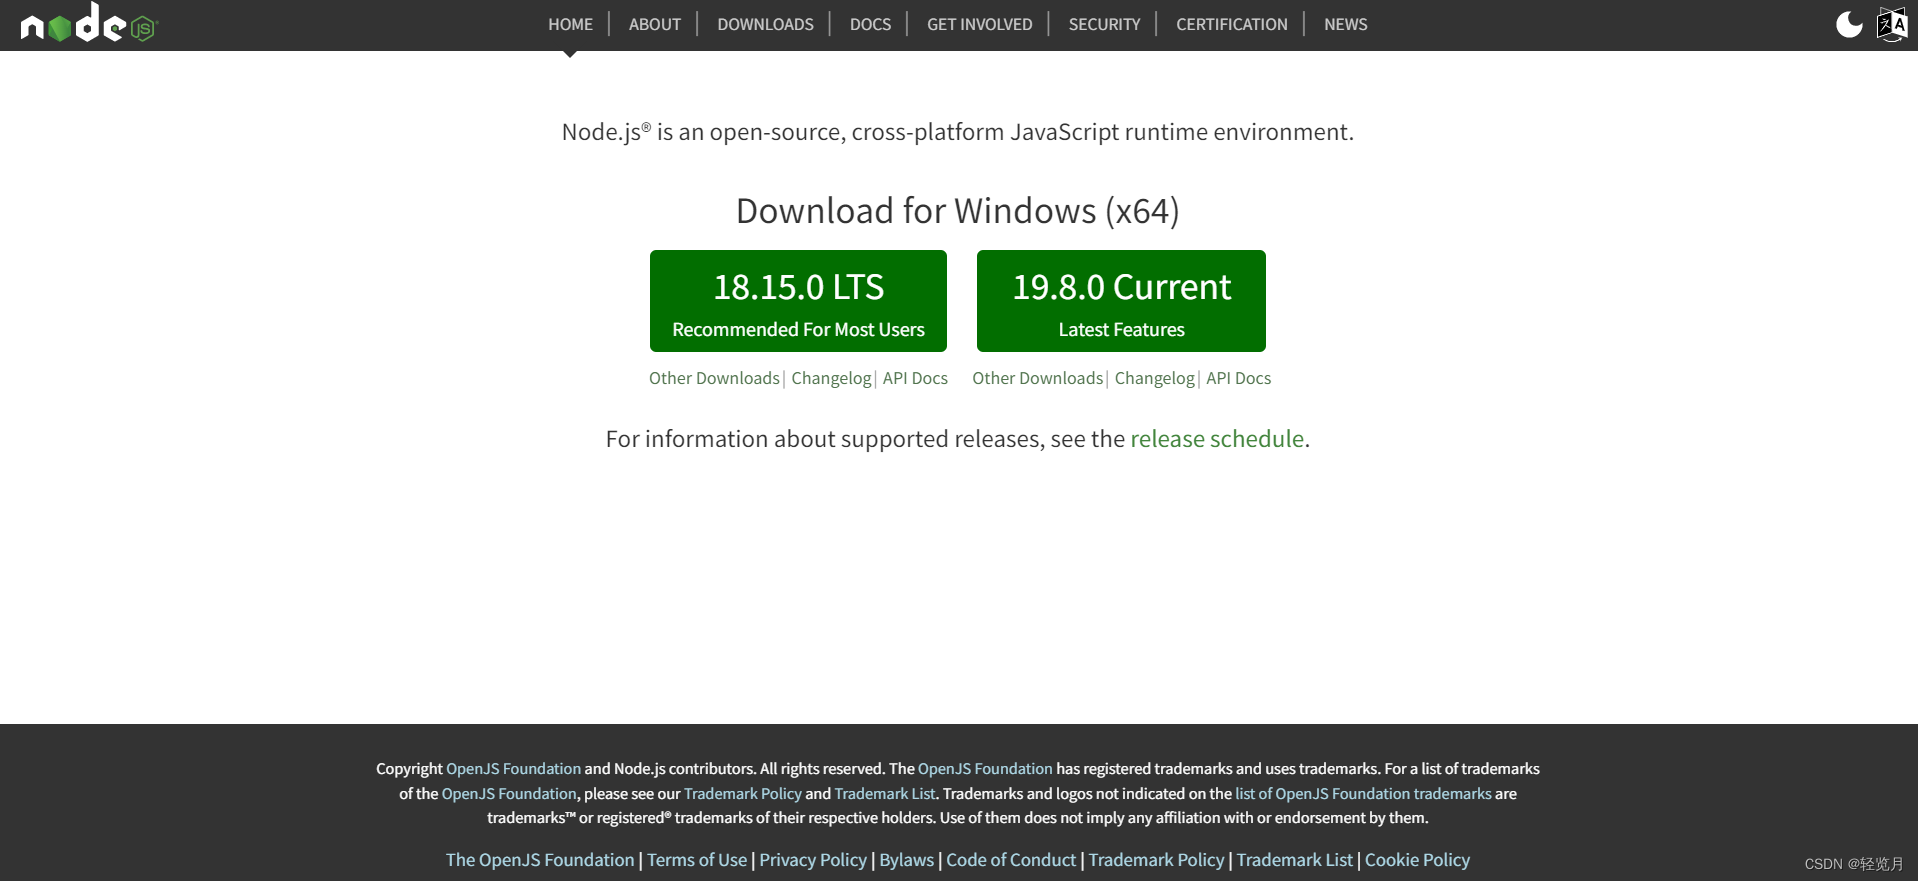Go to the NEWS section
Screen dimensions: 1918x881
click(1345, 24)
